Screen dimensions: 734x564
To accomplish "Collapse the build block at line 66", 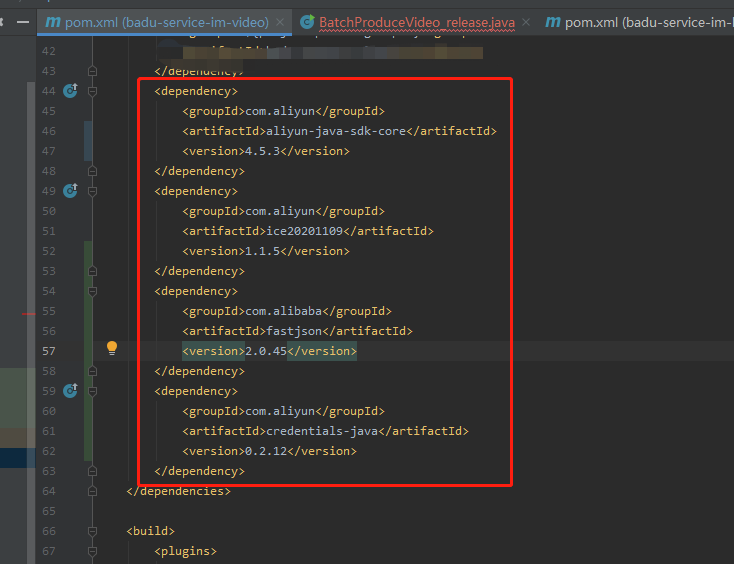I will coord(92,531).
